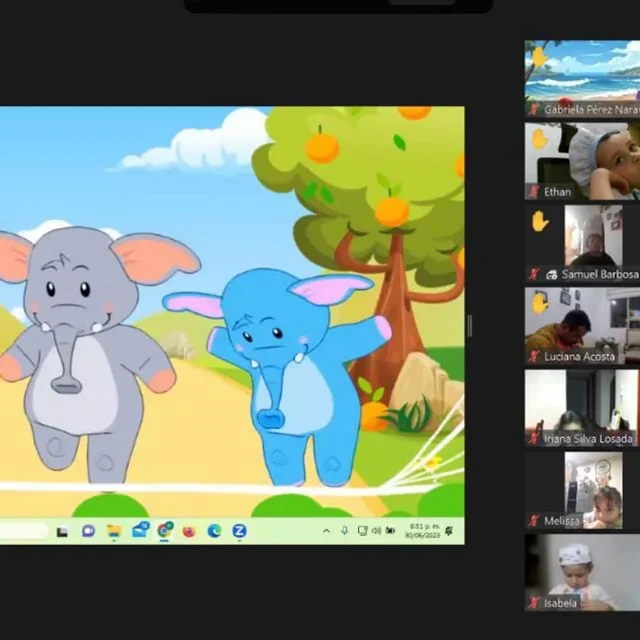Open the taskbar clock and date flyout

(x=424, y=531)
